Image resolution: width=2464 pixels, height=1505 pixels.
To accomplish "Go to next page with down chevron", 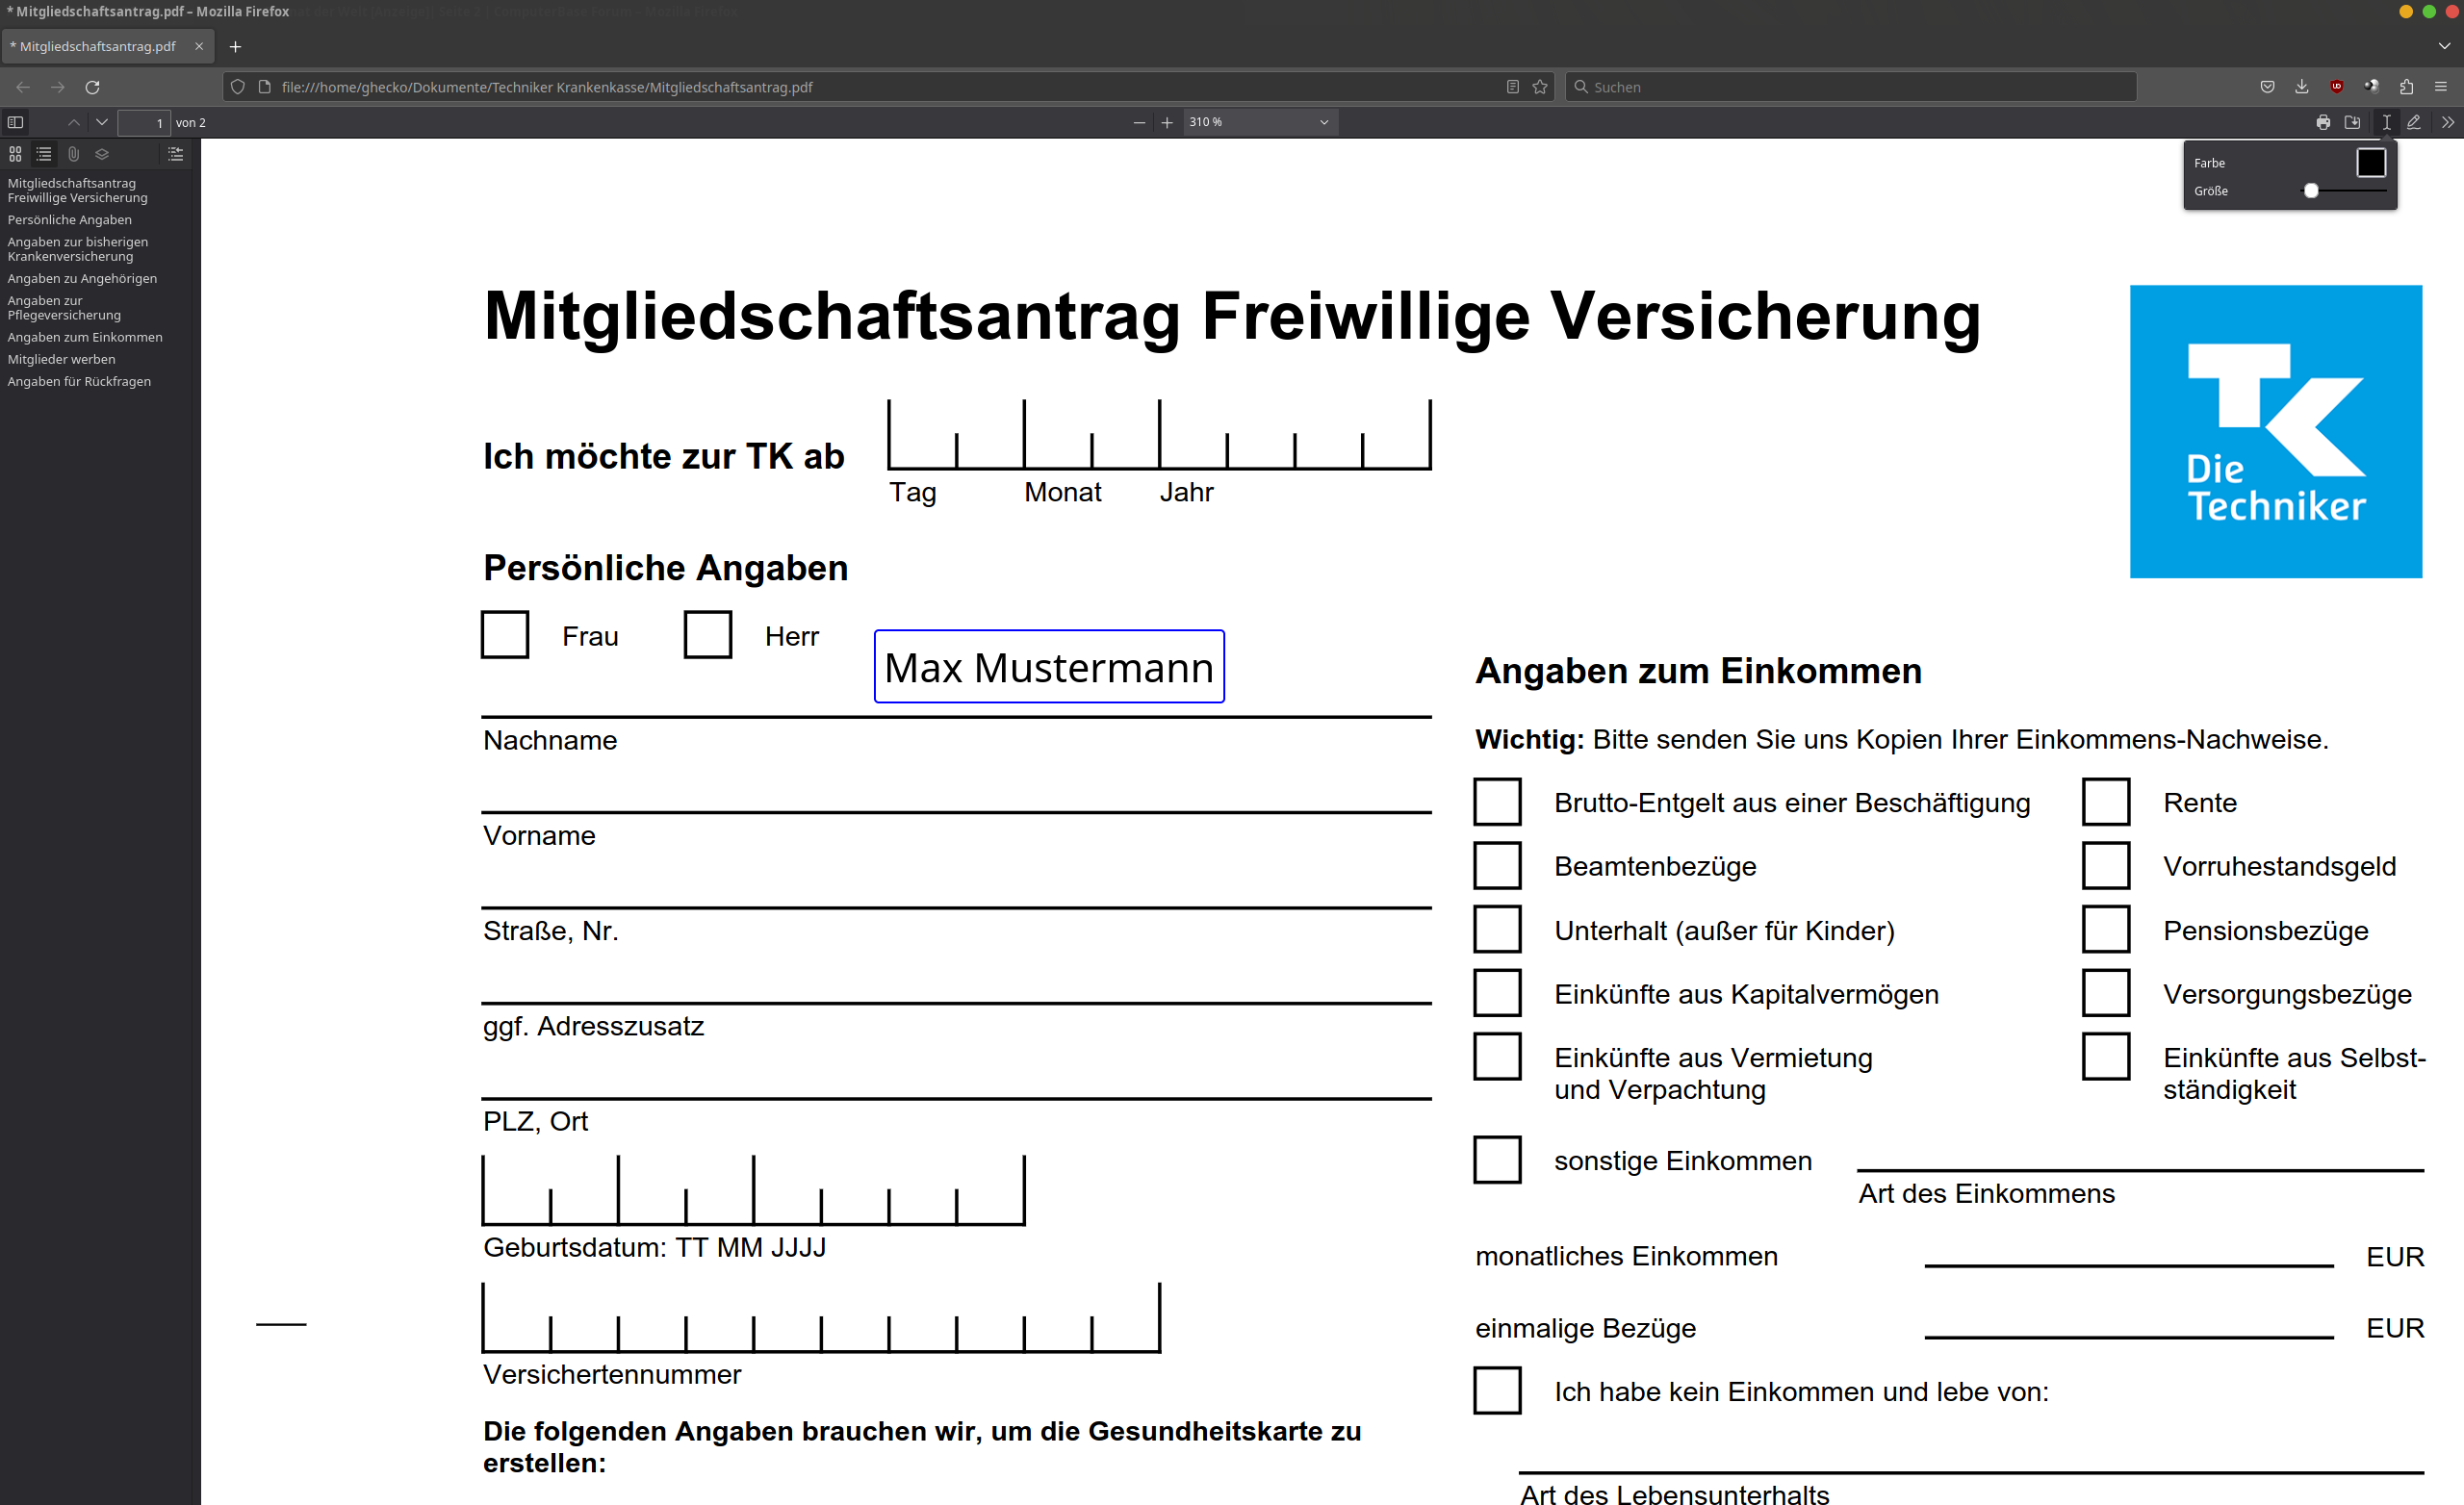I will [x=101, y=122].
